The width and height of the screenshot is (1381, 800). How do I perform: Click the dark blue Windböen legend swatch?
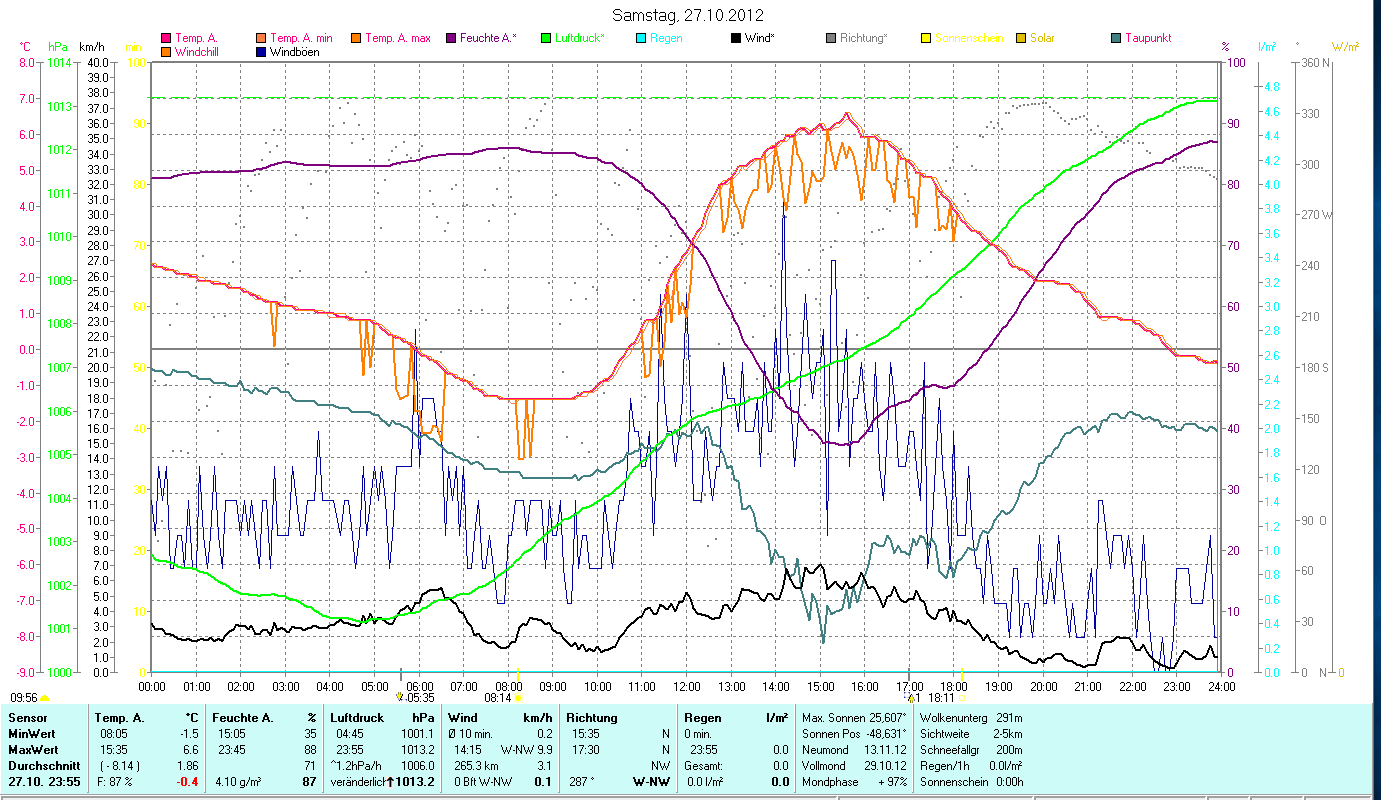262,52
